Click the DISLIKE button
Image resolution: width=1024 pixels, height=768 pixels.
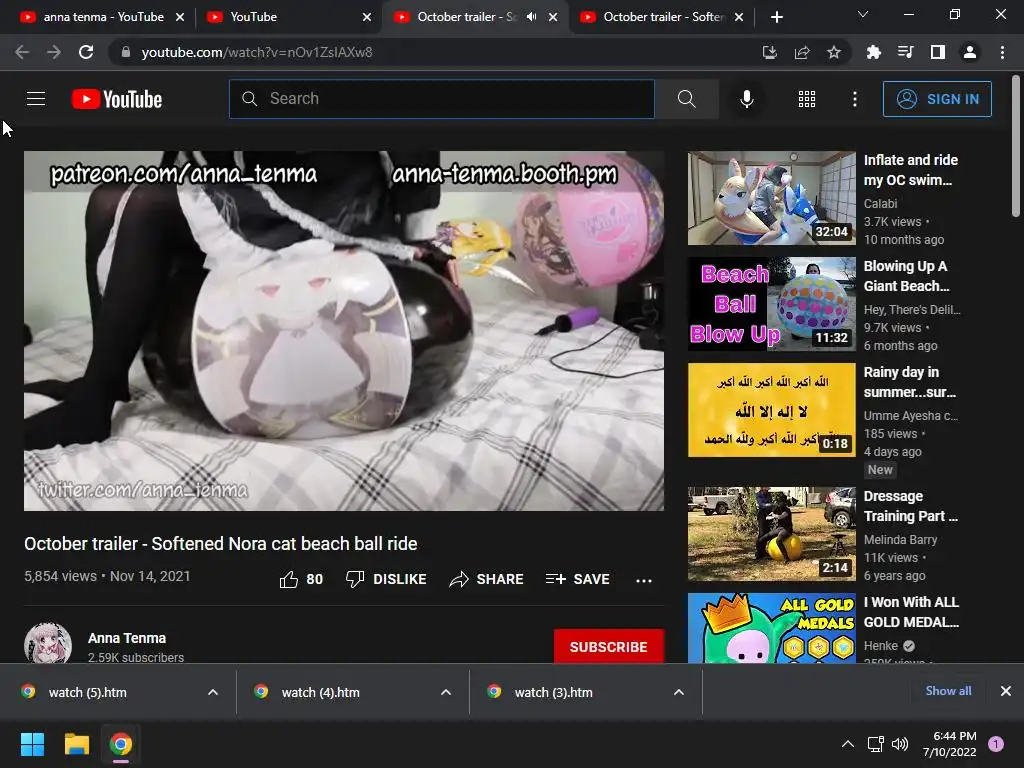386,579
